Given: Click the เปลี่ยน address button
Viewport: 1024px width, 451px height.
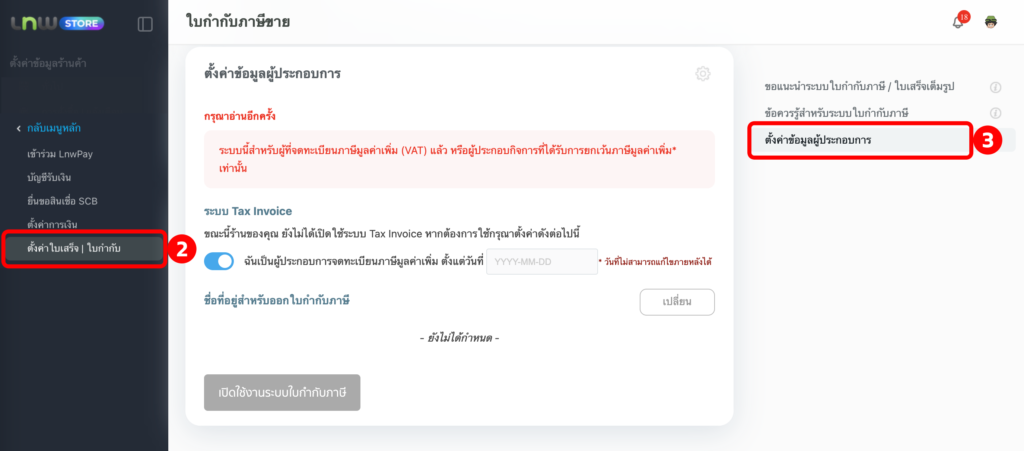Looking at the screenshot, I should (677, 301).
